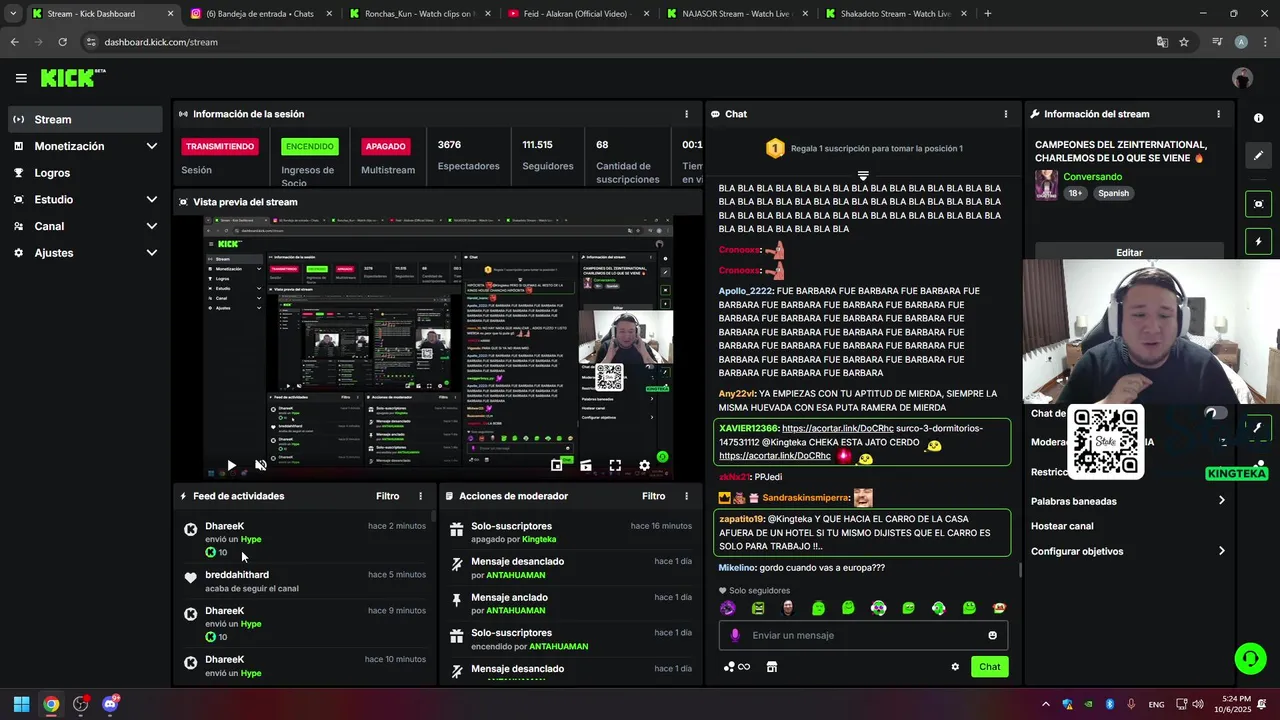The width and height of the screenshot is (1280, 720).
Task: Click the Kick logo
Action: click(73, 78)
